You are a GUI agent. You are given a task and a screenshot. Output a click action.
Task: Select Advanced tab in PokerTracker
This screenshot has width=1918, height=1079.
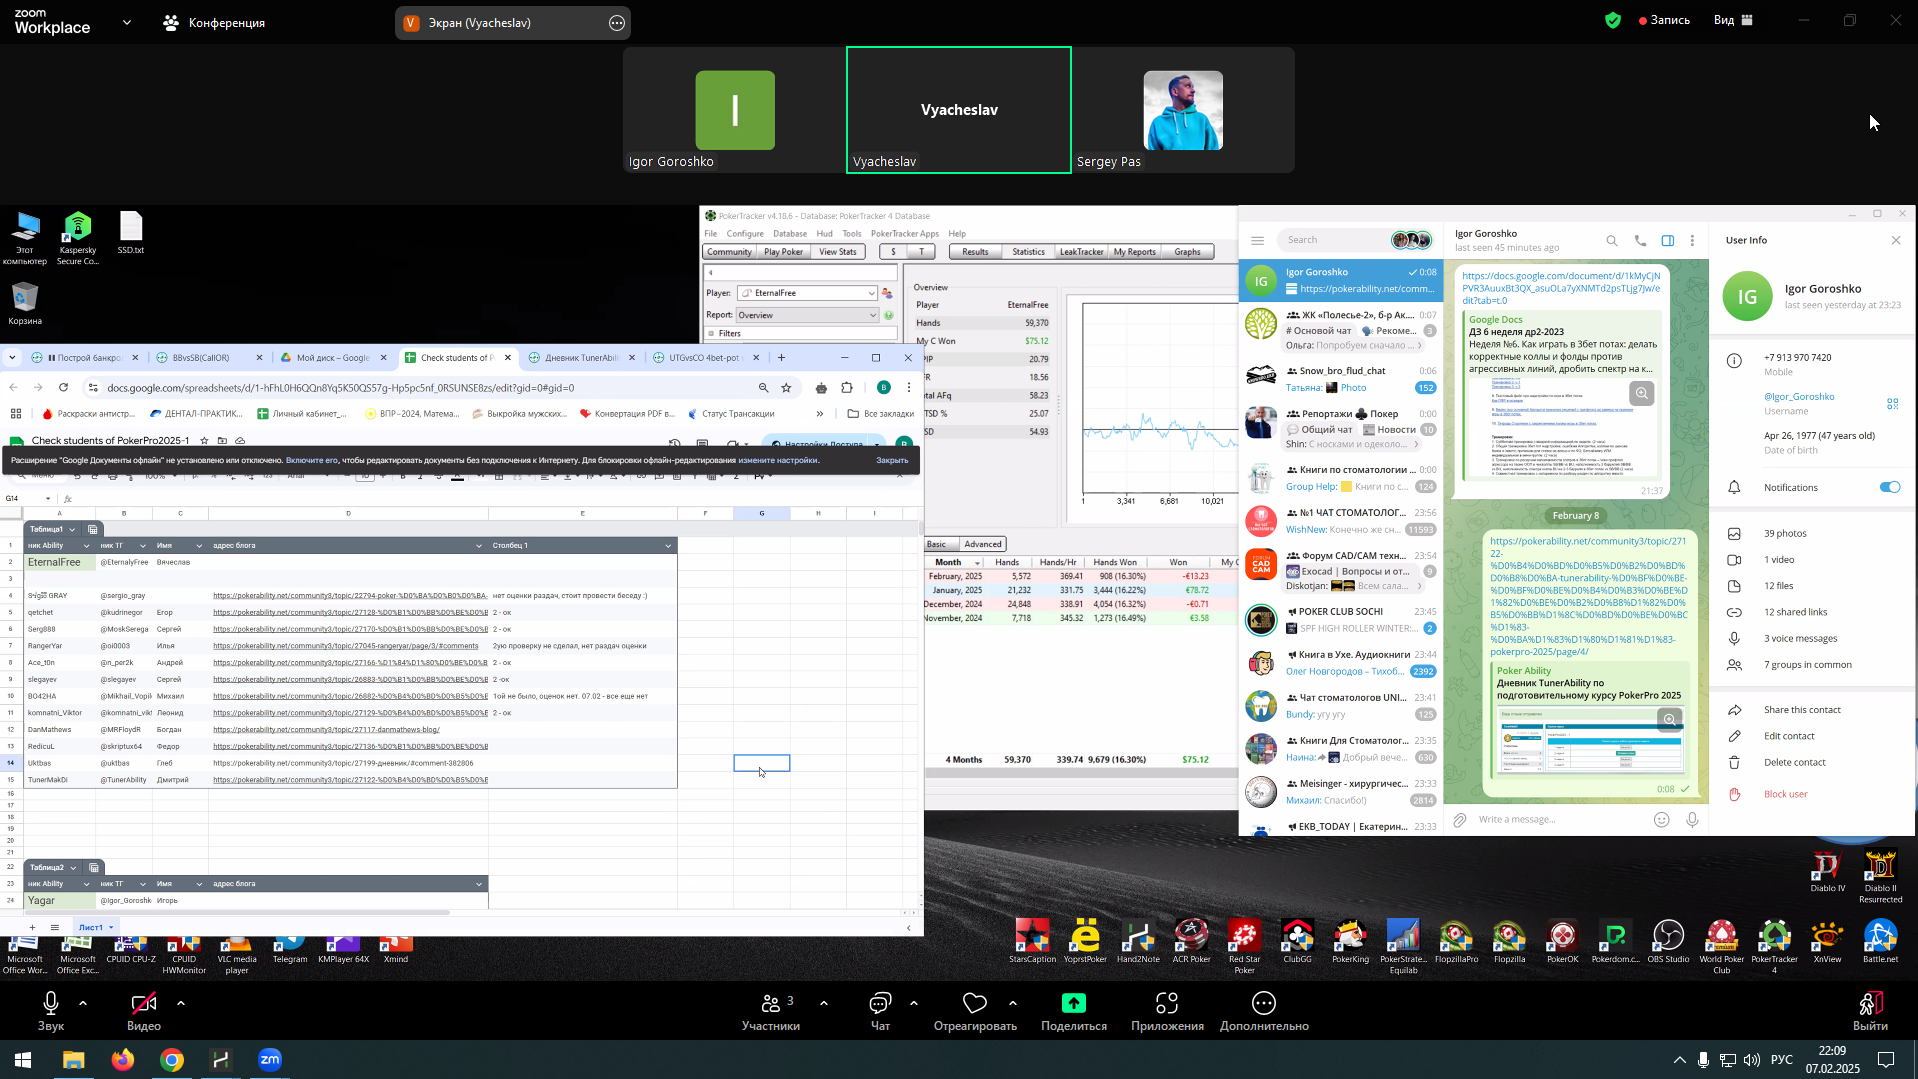pyautogui.click(x=982, y=544)
